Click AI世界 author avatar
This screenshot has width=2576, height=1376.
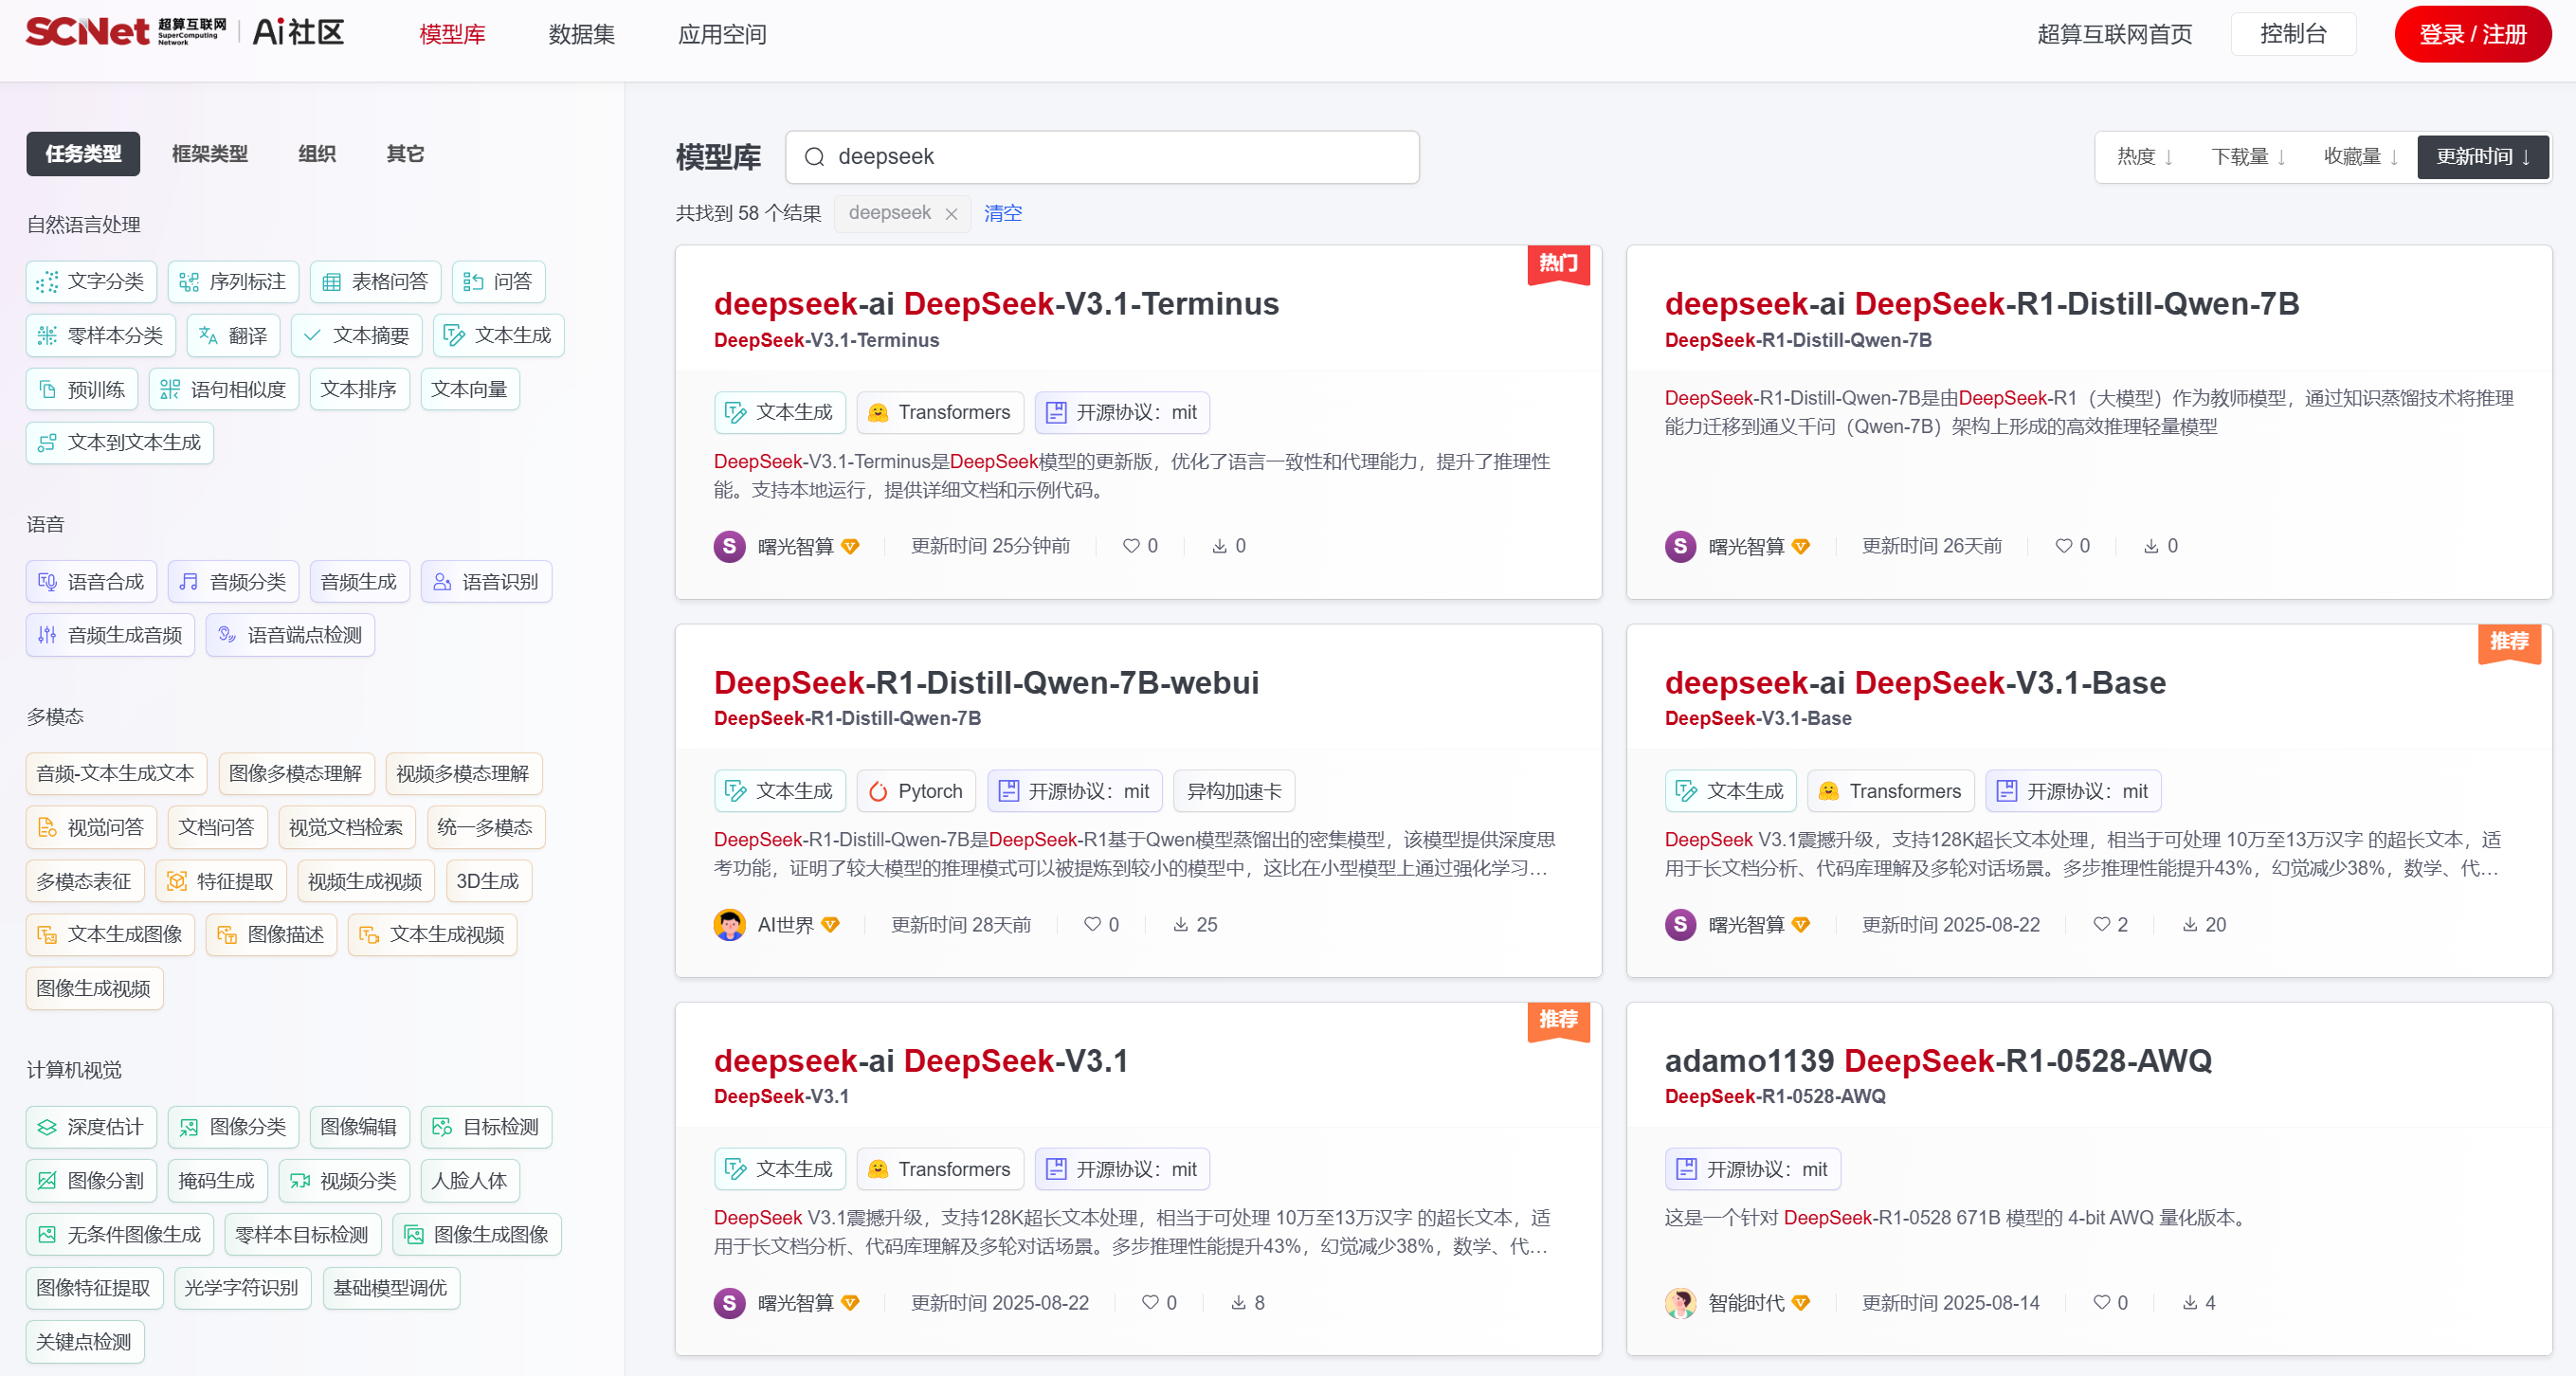[729, 925]
